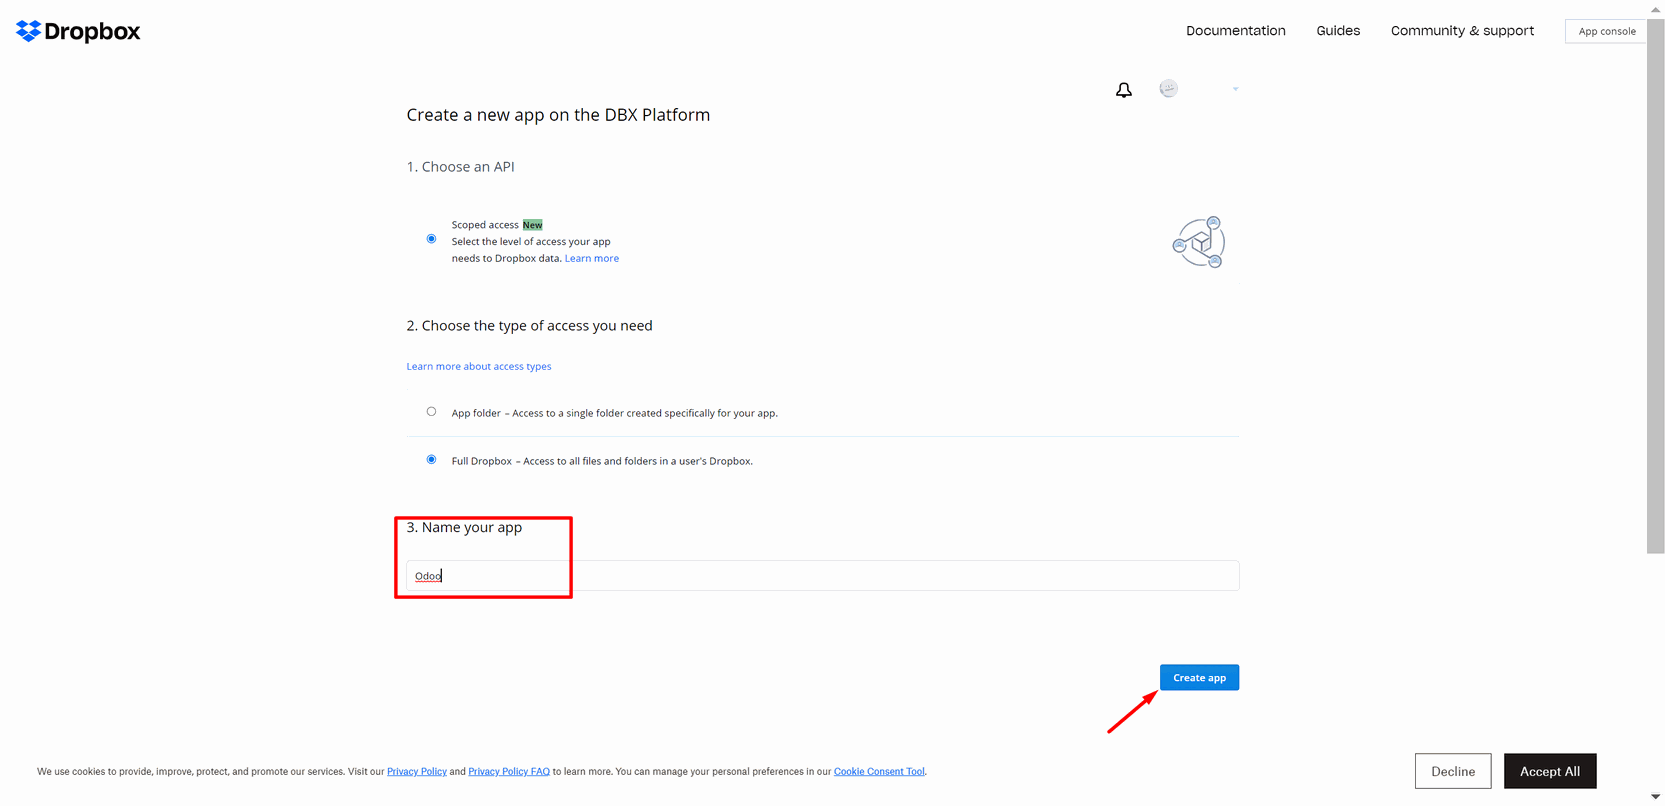Open the Privacy Policy link
Image resolution: width=1665 pixels, height=806 pixels.
(417, 772)
